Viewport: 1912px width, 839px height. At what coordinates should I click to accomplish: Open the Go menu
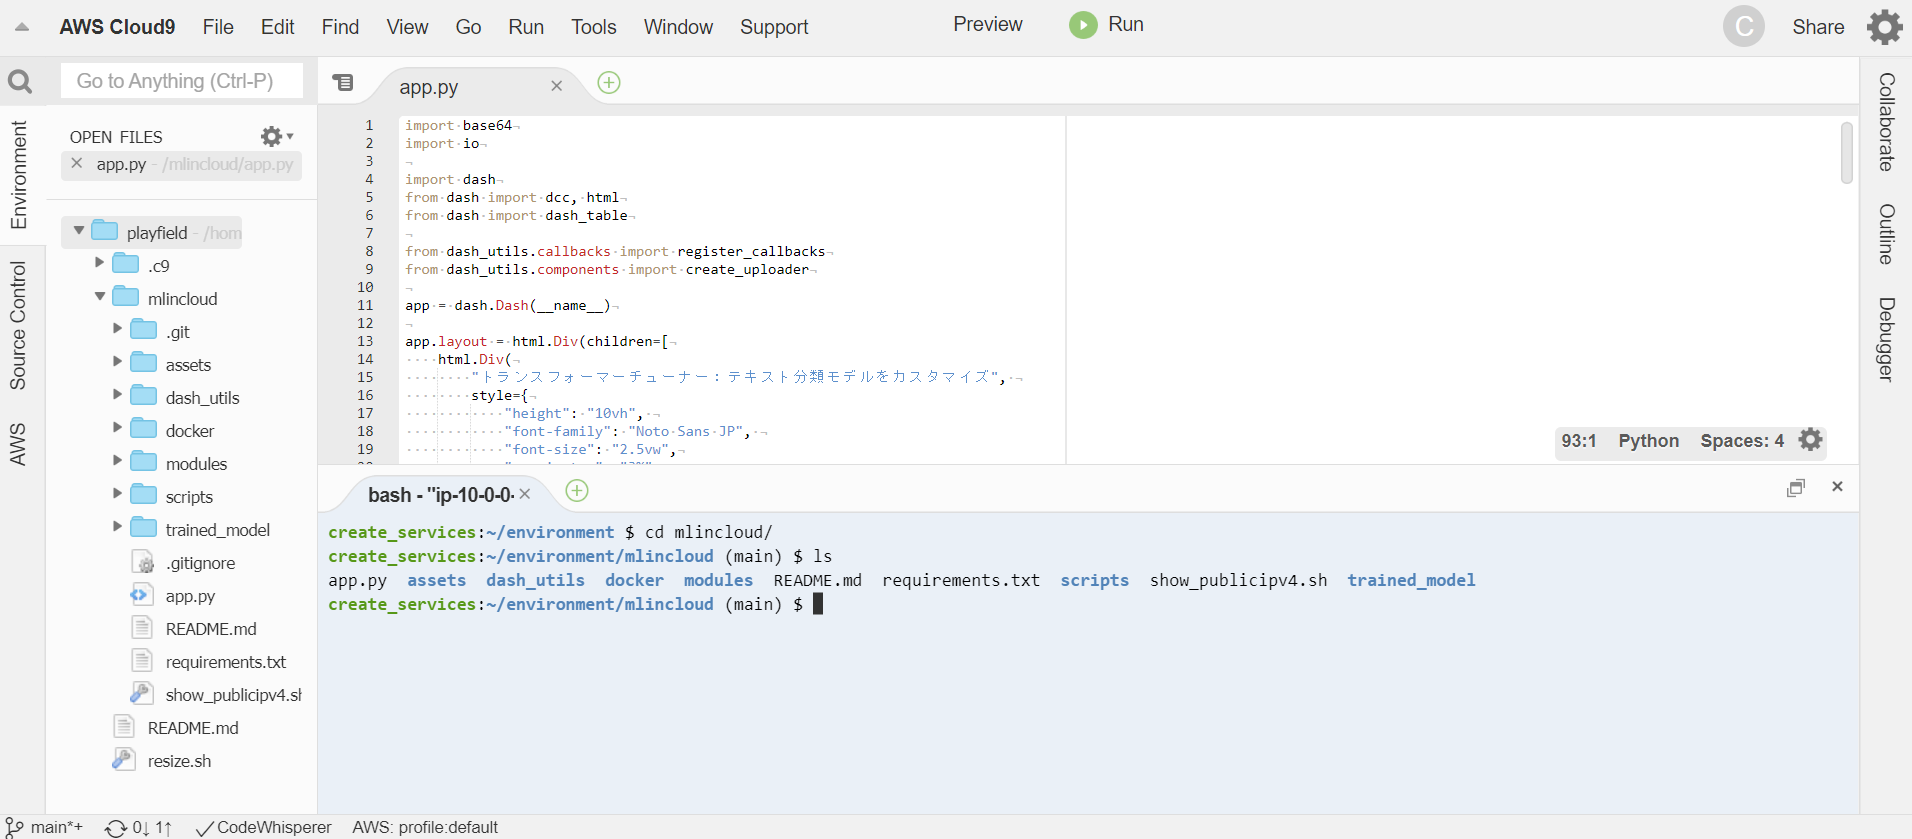(468, 27)
